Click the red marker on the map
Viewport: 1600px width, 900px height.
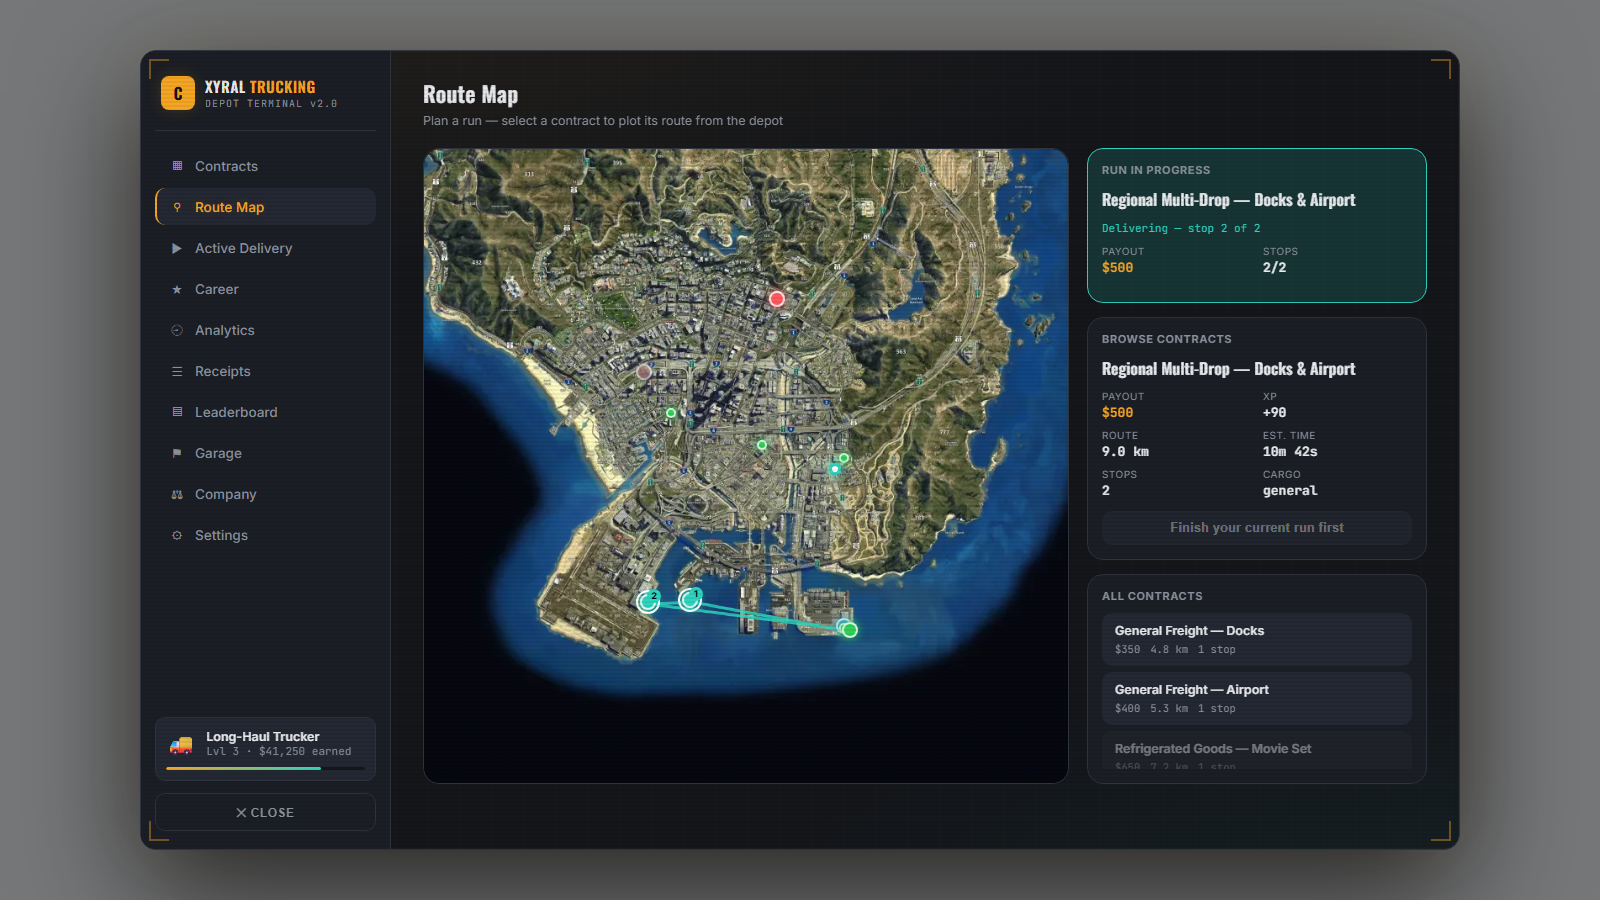click(776, 299)
